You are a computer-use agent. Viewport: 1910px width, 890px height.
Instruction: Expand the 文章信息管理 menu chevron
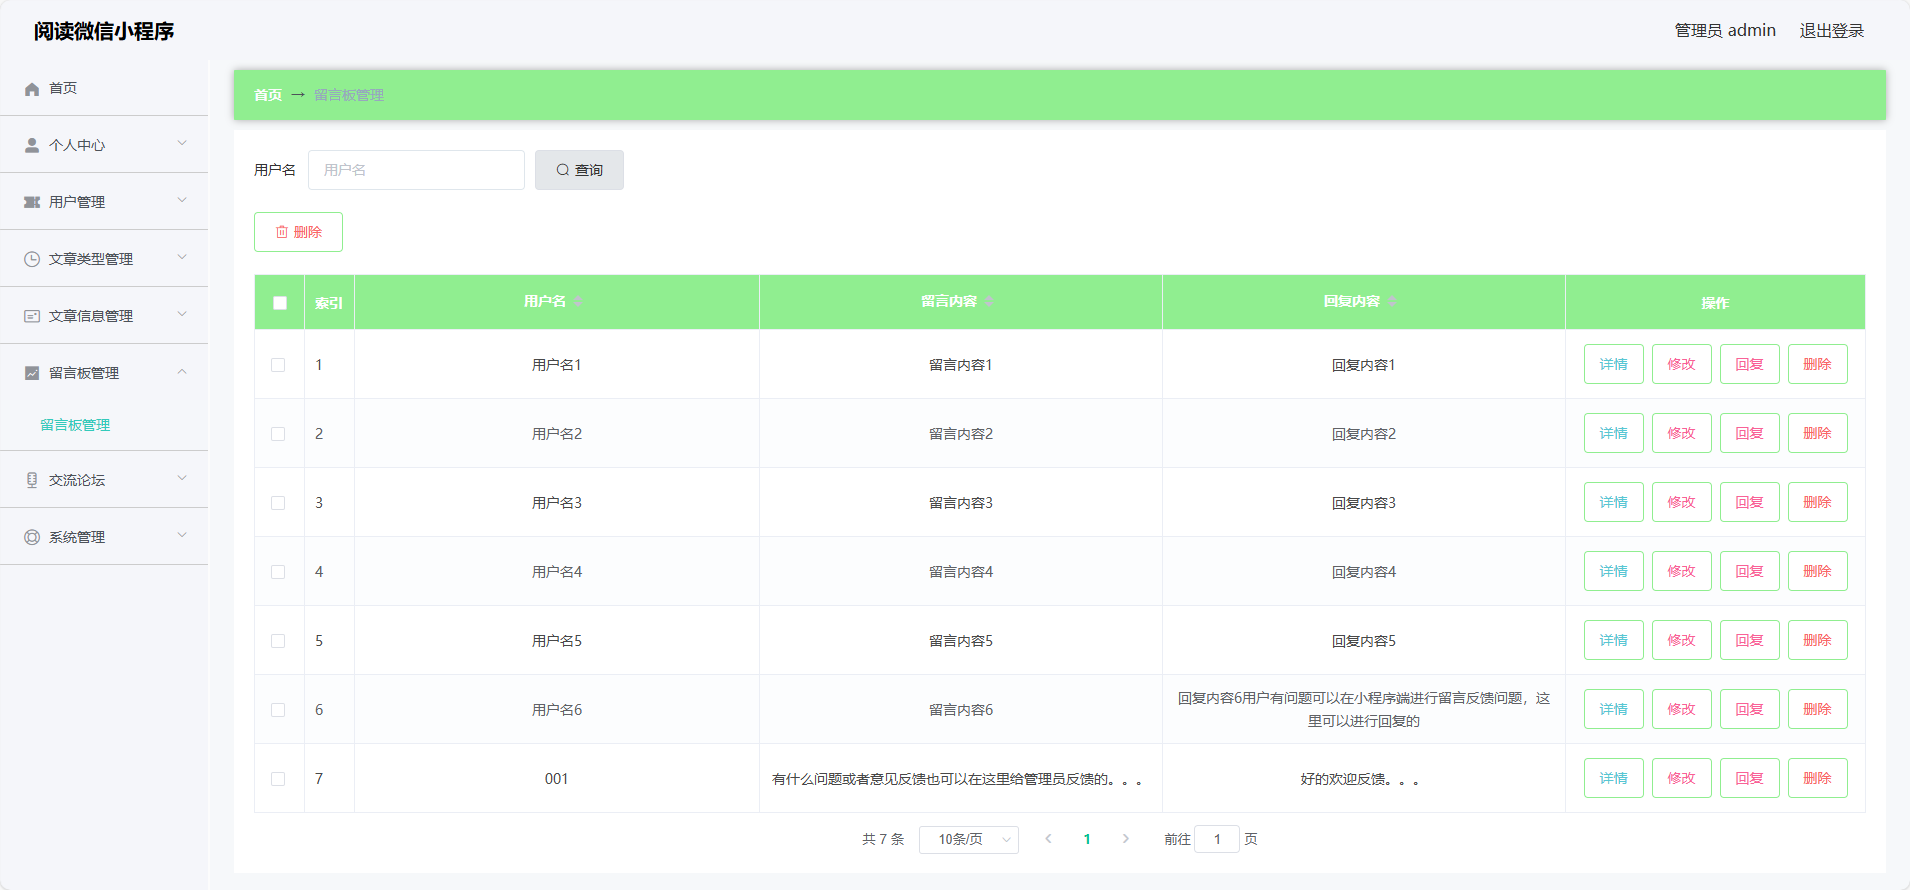(x=182, y=315)
